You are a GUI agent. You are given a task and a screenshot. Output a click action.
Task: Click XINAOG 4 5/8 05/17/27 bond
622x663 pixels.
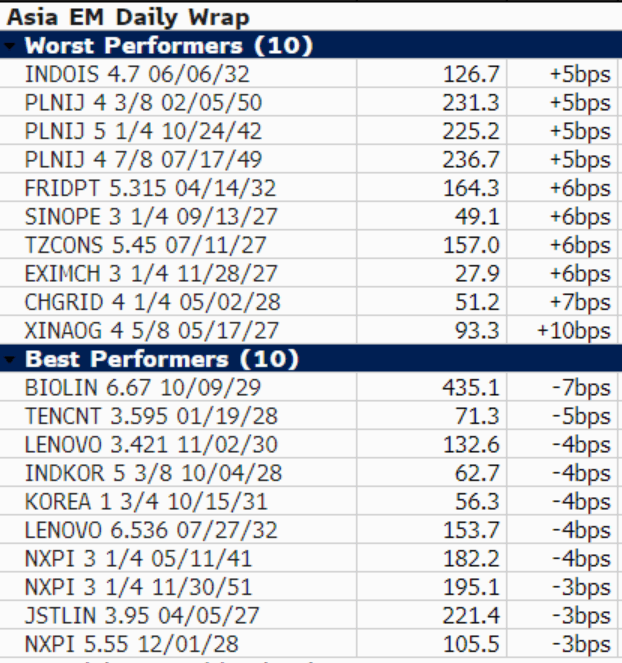tap(152, 330)
